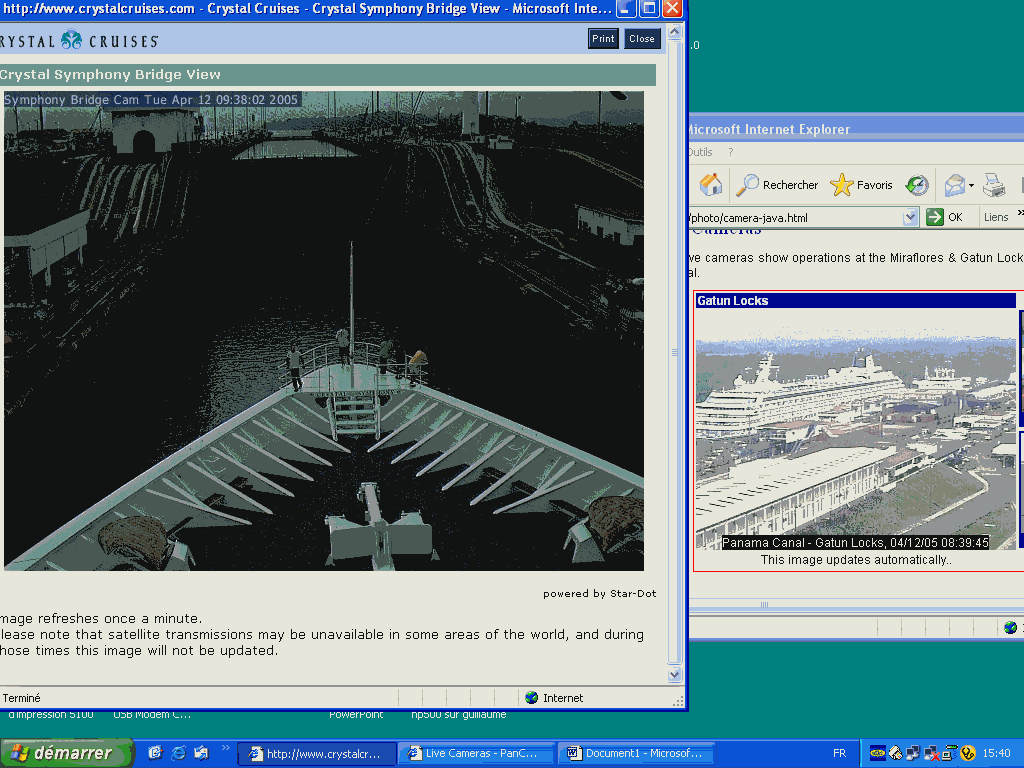1024x768 pixels.
Task: Click the Crystal Symphony Bridge View heading
Action: point(110,74)
